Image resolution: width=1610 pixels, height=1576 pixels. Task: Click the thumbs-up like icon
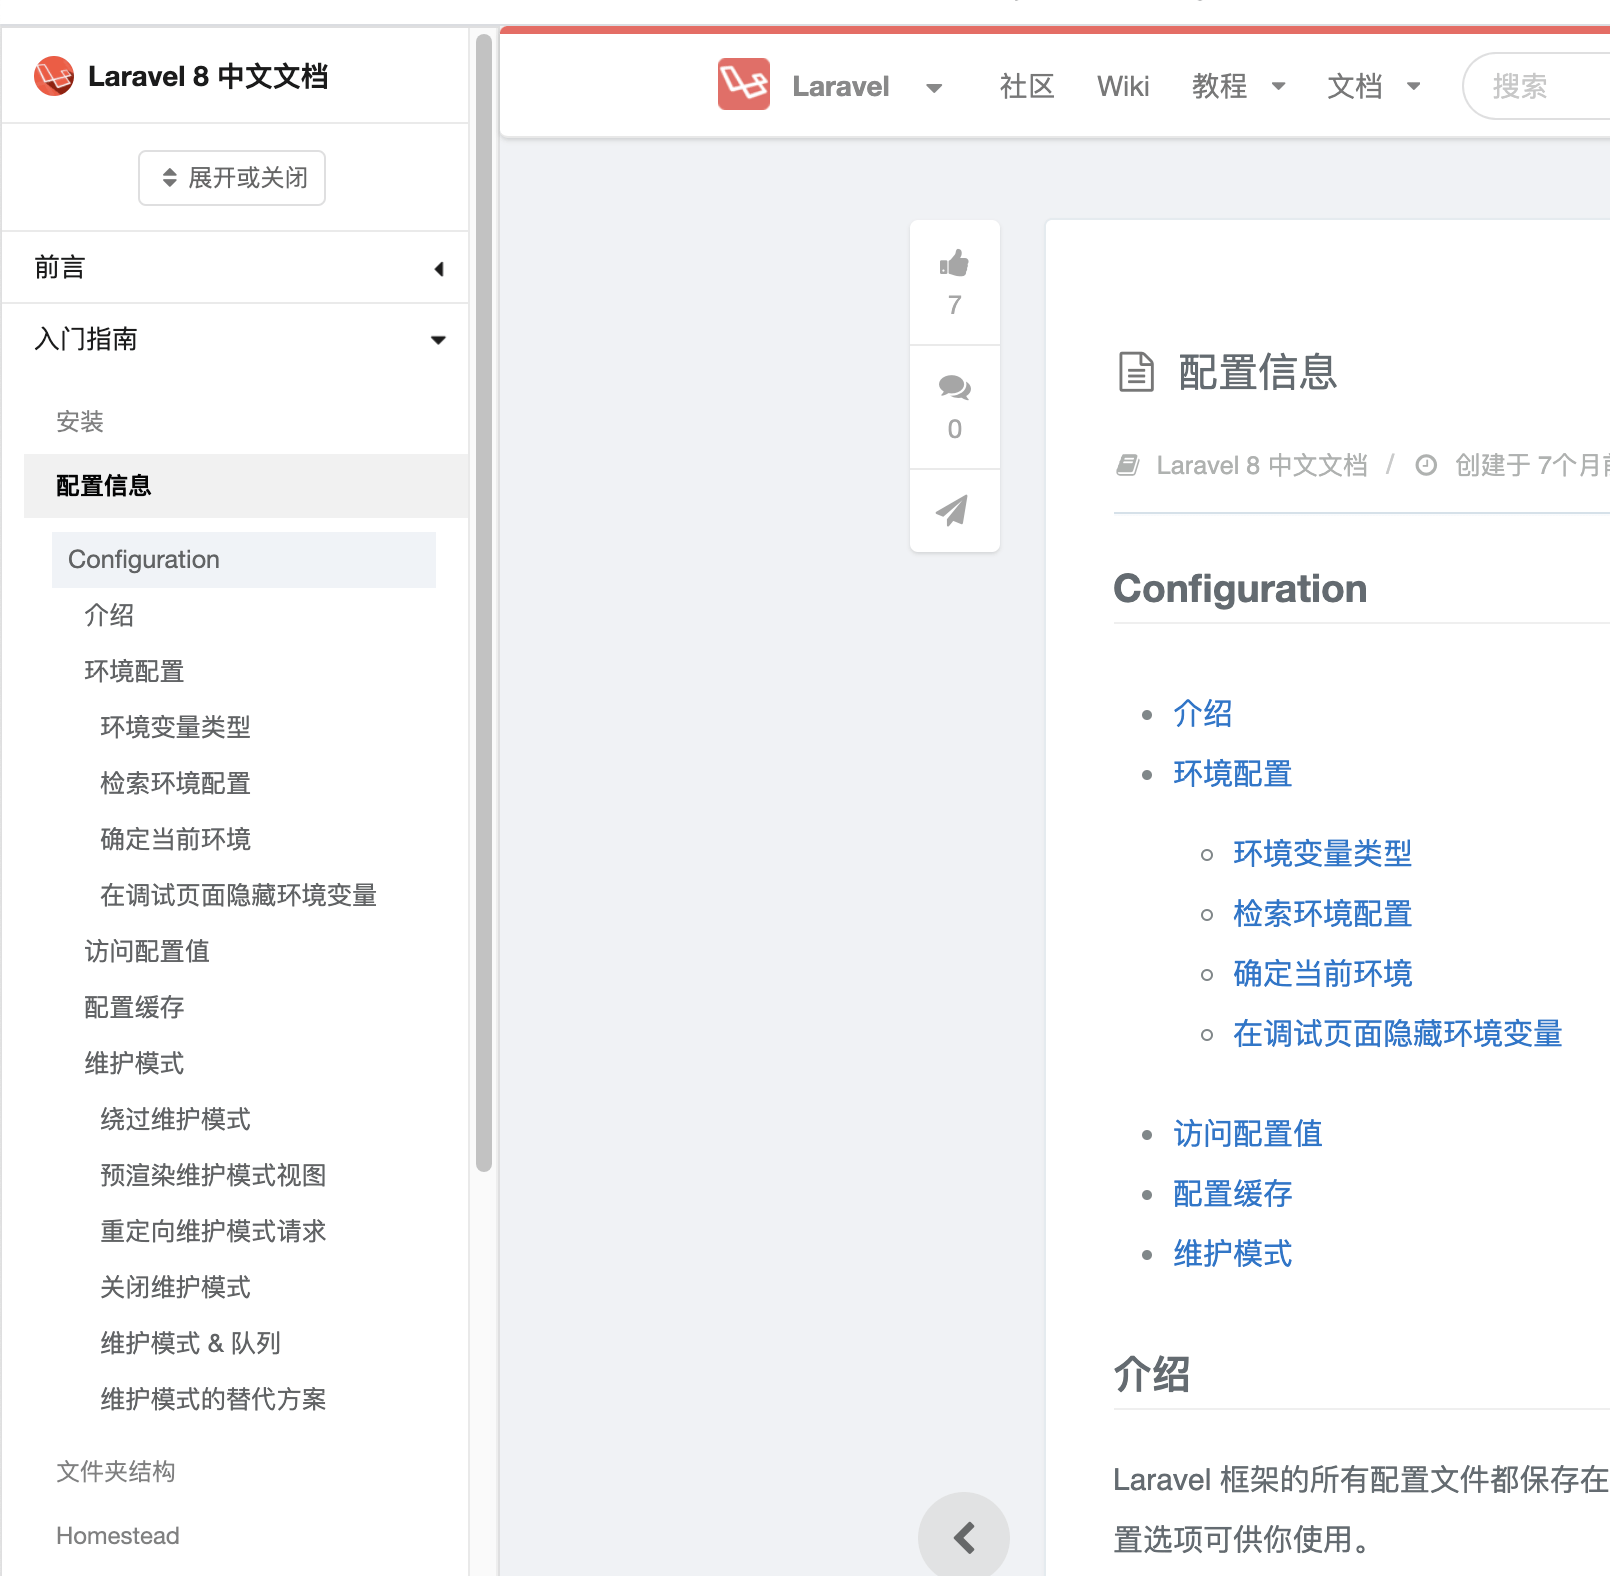955,263
